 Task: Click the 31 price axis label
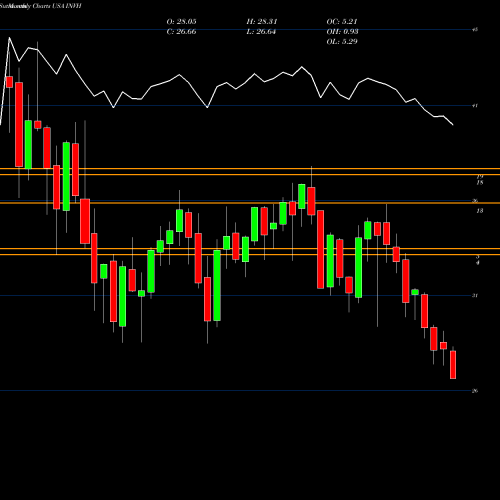pos(475,296)
